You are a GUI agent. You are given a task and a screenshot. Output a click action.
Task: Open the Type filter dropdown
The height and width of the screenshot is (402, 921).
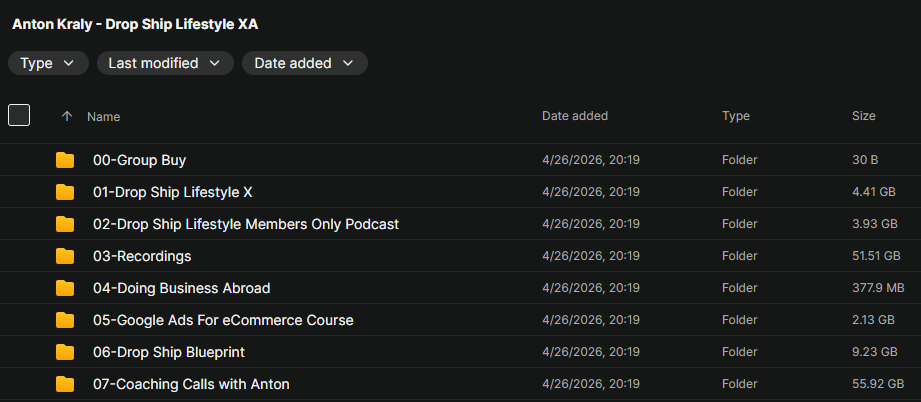(48, 63)
